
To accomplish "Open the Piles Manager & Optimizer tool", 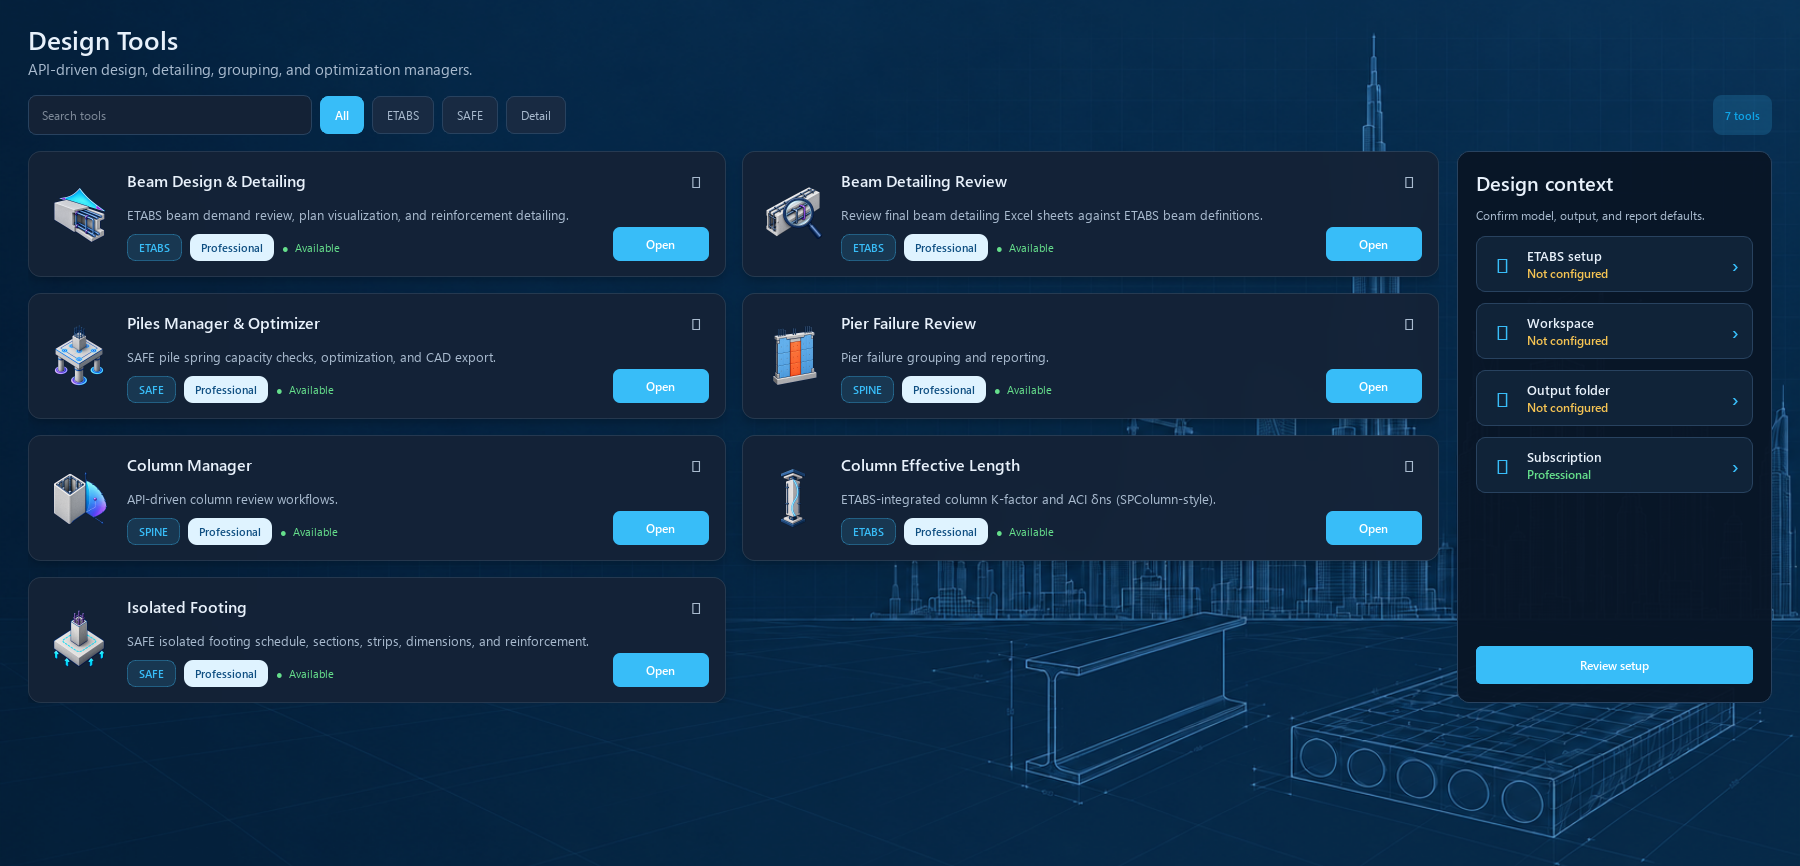I will [x=661, y=386].
